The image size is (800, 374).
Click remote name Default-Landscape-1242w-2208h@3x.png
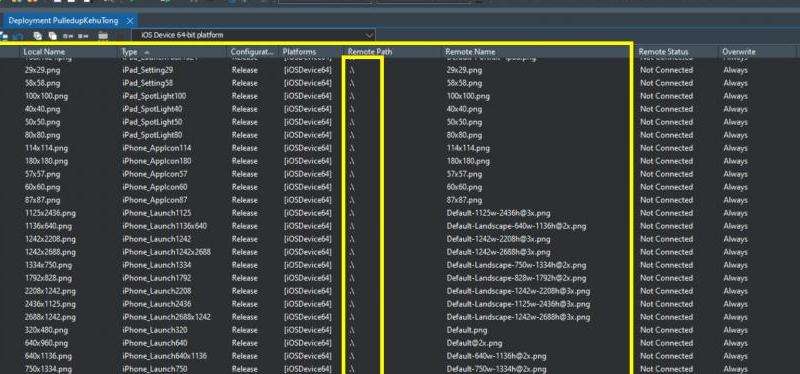click(x=518, y=291)
